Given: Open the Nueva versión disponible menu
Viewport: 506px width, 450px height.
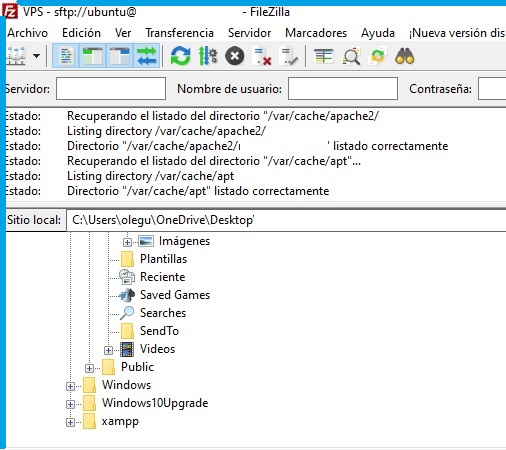Looking at the screenshot, I should pyautogui.click(x=457, y=33).
